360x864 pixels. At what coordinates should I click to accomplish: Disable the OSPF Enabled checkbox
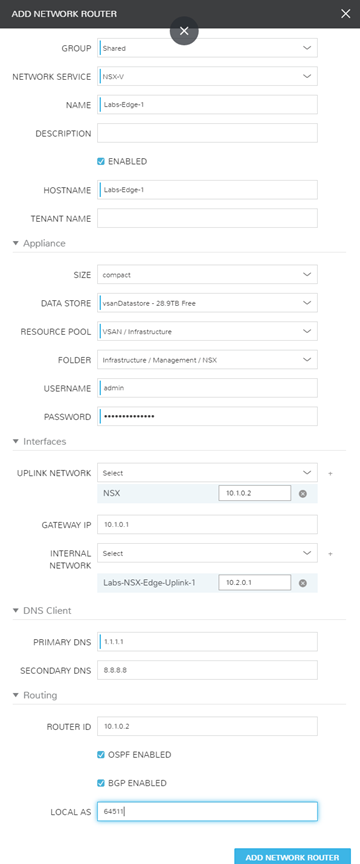[x=100, y=754]
